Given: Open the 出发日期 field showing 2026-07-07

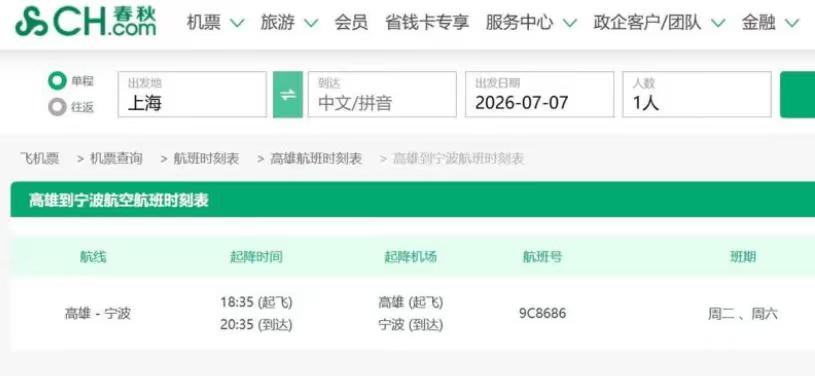Looking at the screenshot, I should point(540,95).
